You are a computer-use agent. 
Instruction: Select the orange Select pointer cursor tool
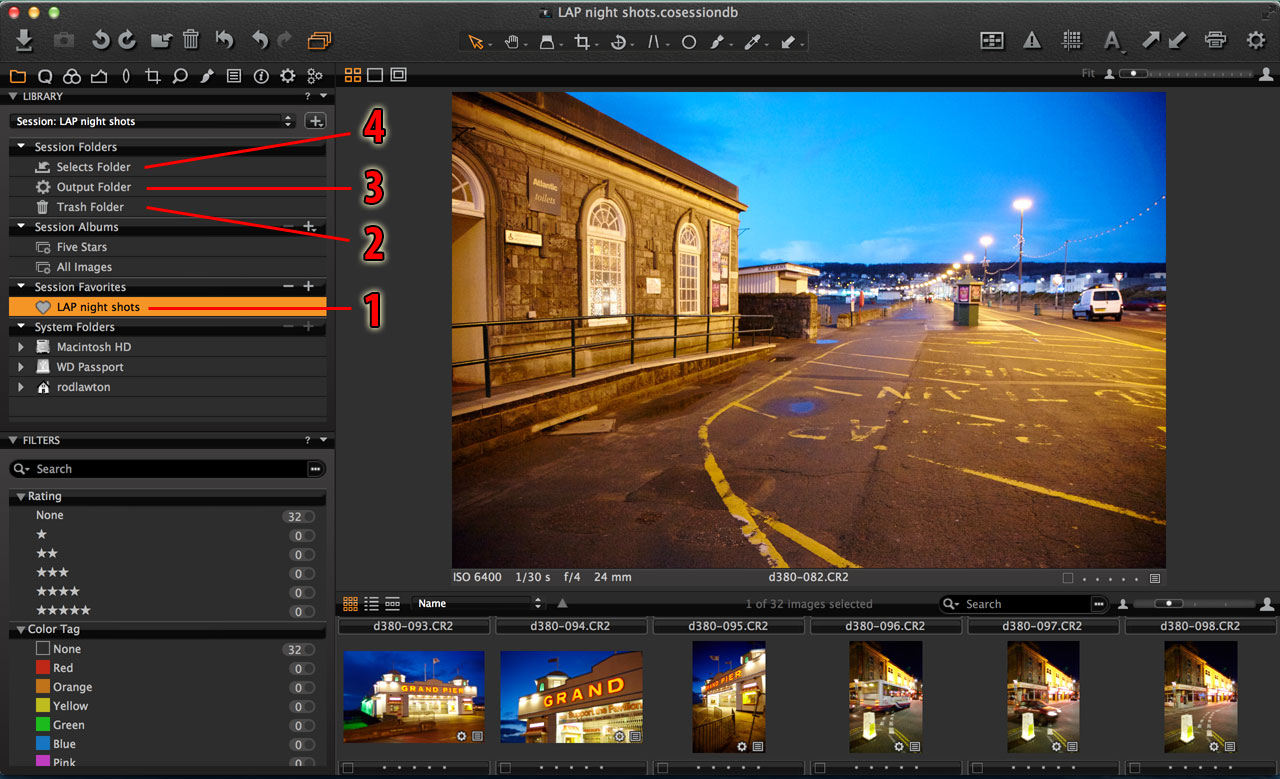(476, 42)
